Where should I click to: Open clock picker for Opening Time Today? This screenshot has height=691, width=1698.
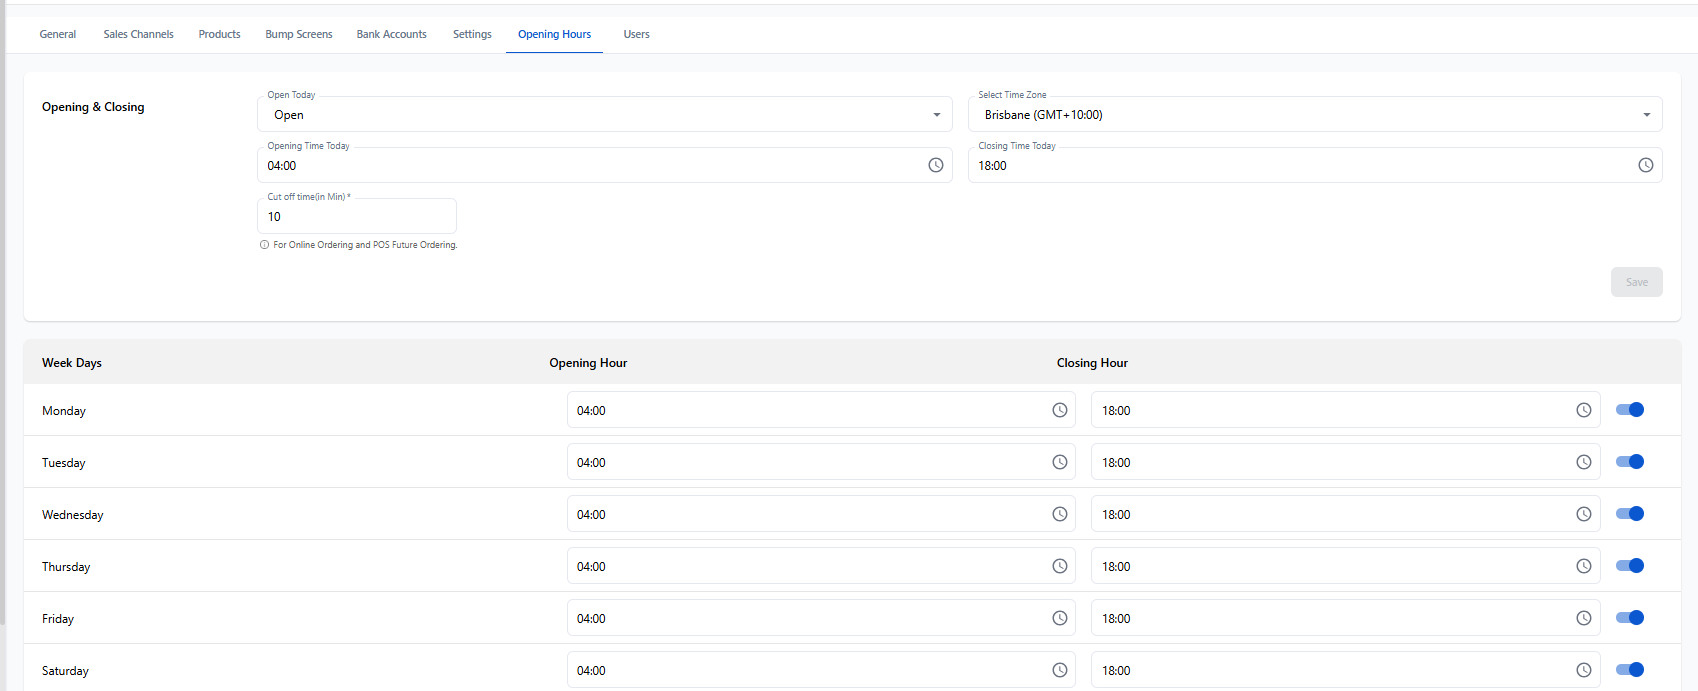(935, 165)
